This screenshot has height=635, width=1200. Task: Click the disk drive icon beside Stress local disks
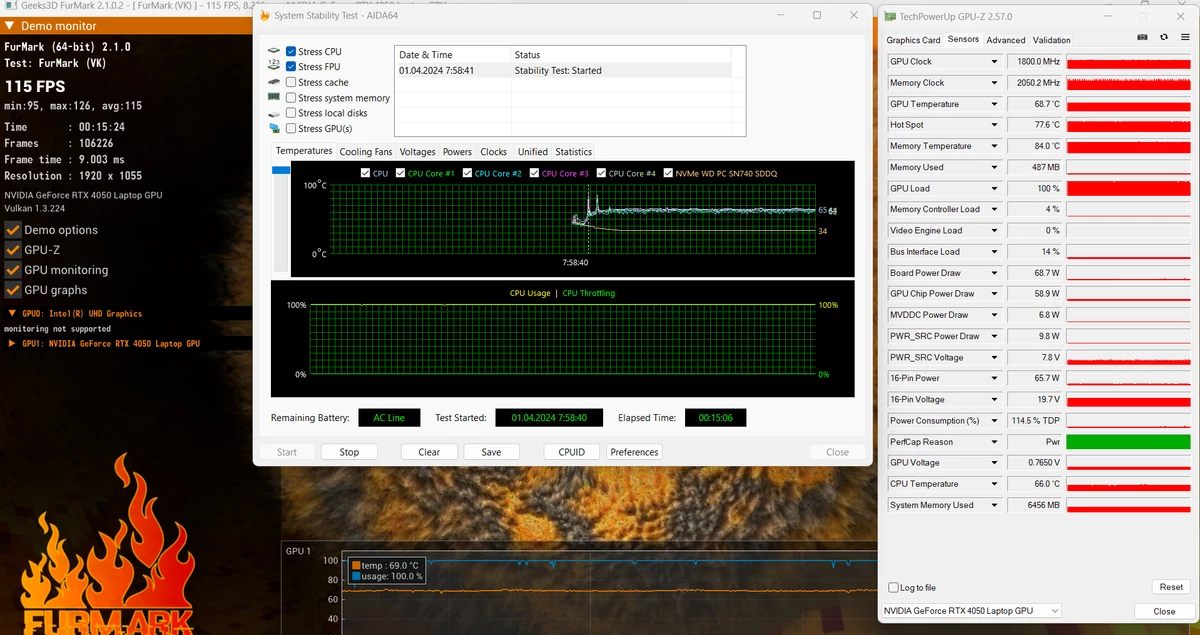click(x=274, y=113)
